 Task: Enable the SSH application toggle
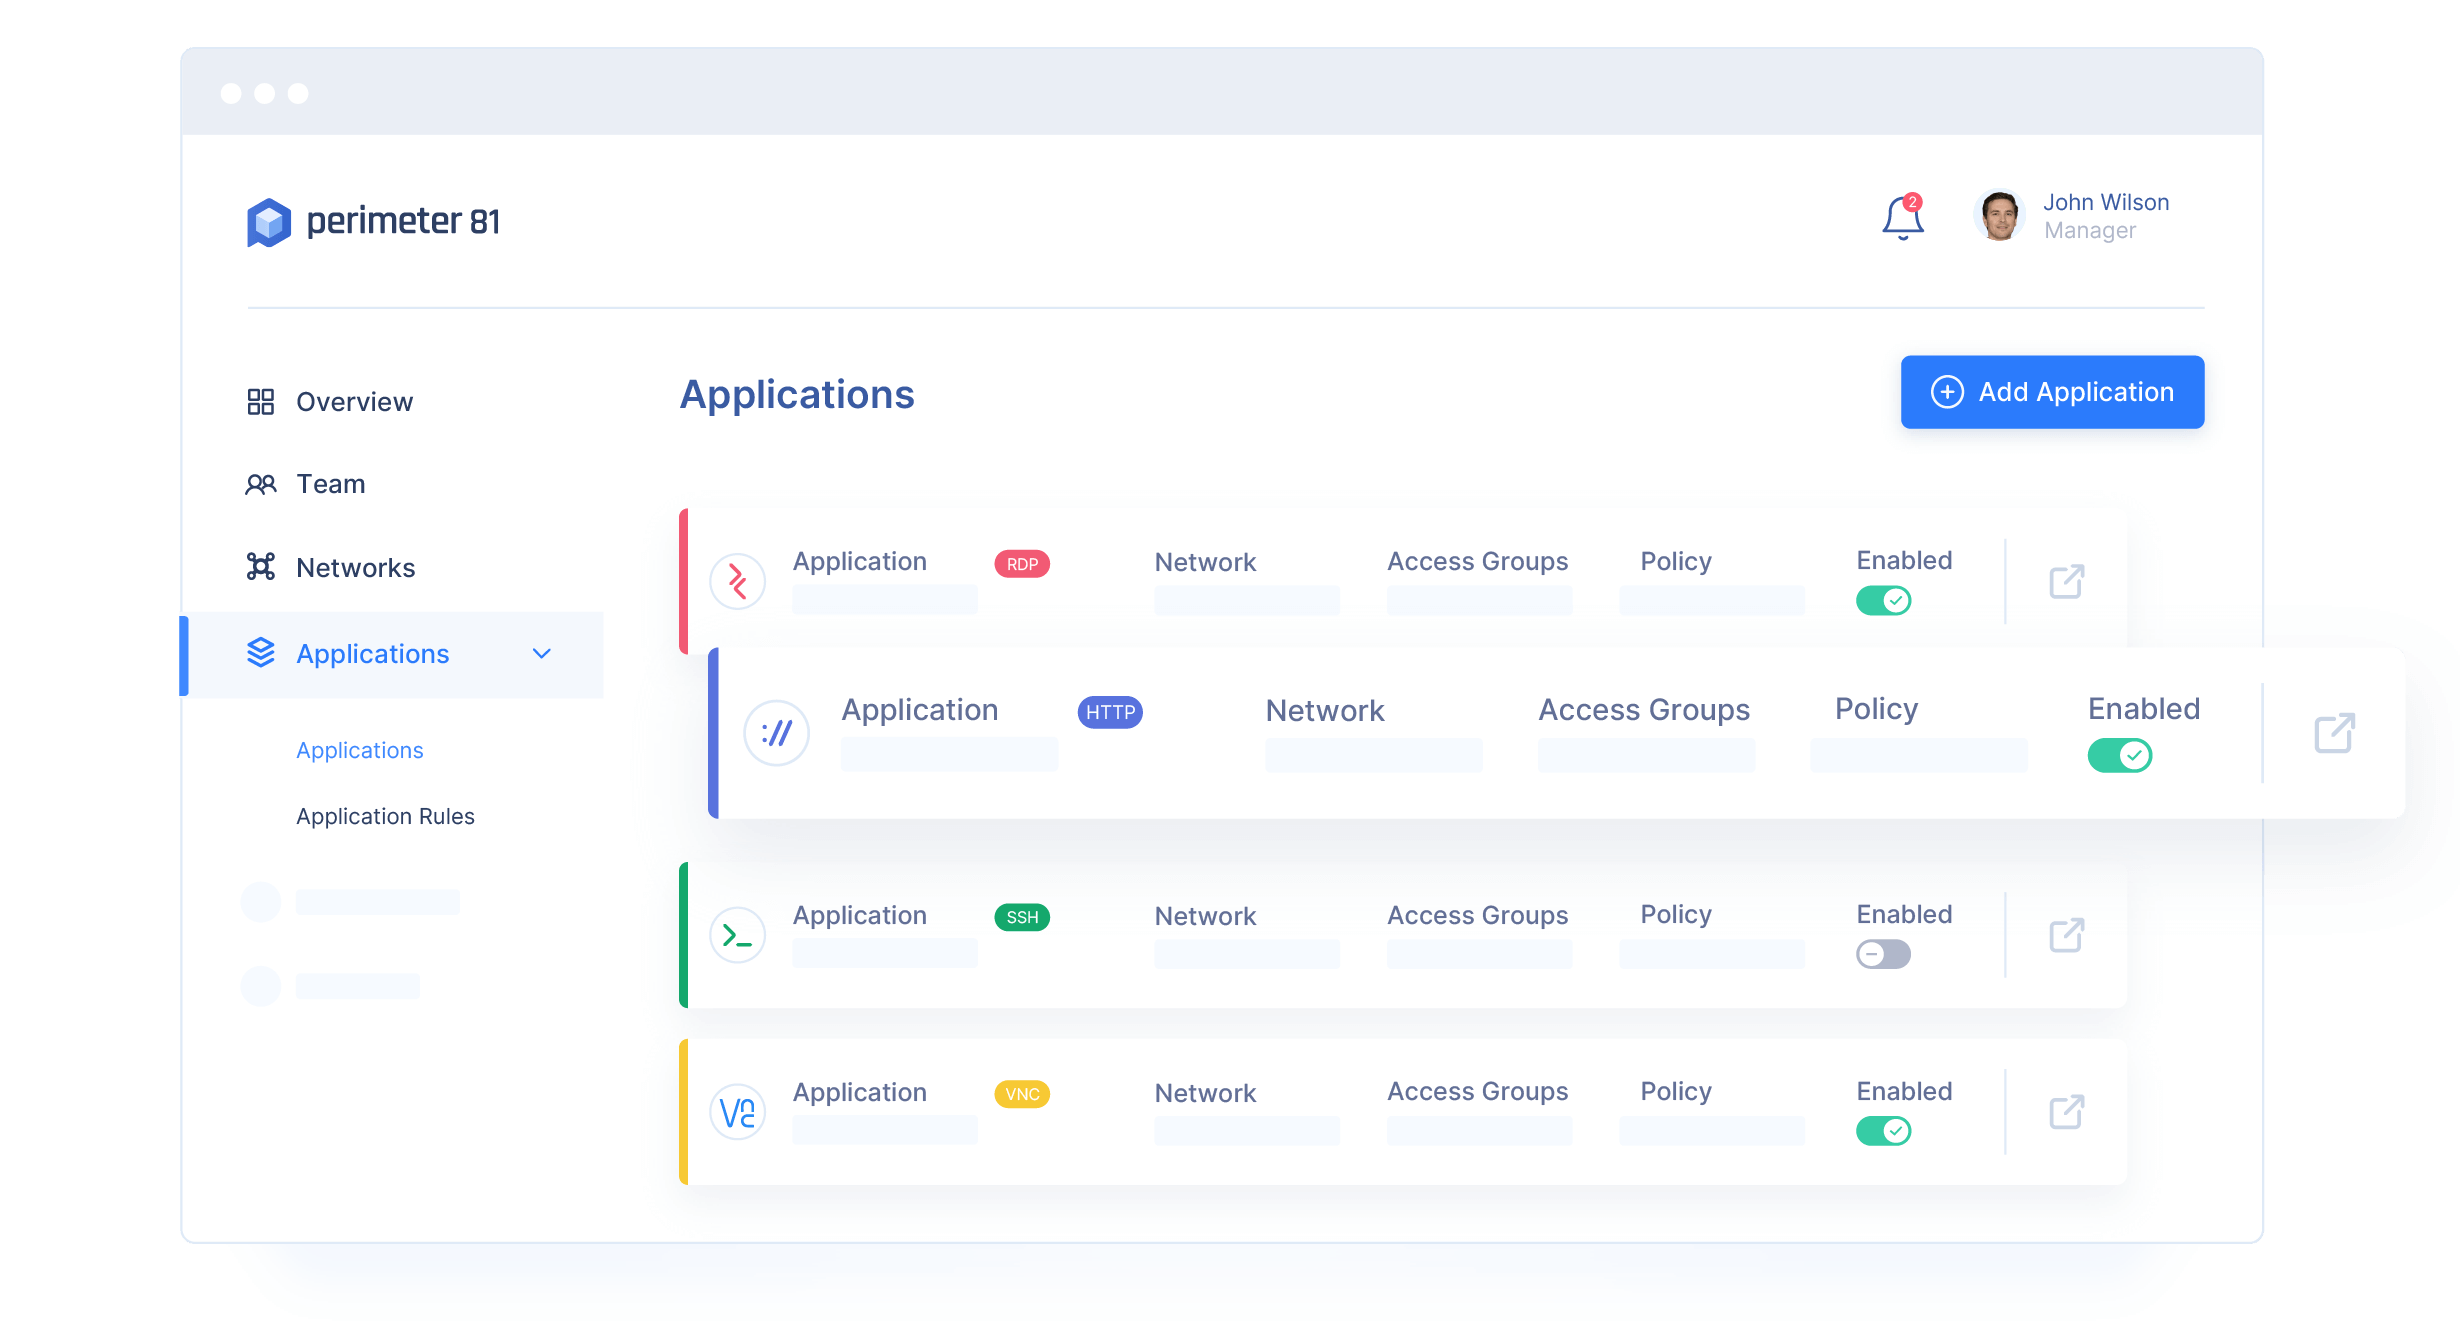pyautogui.click(x=1883, y=954)
